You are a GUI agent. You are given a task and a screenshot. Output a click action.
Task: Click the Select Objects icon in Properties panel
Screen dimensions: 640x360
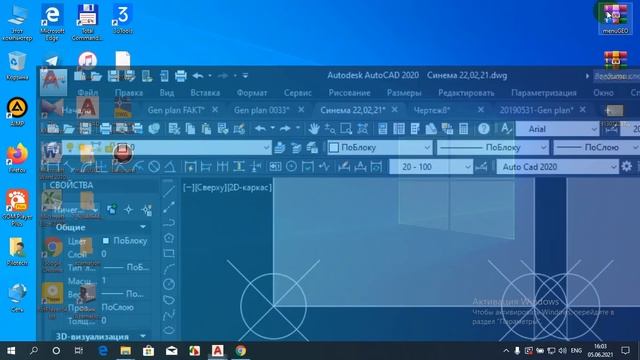pos(129,210)
